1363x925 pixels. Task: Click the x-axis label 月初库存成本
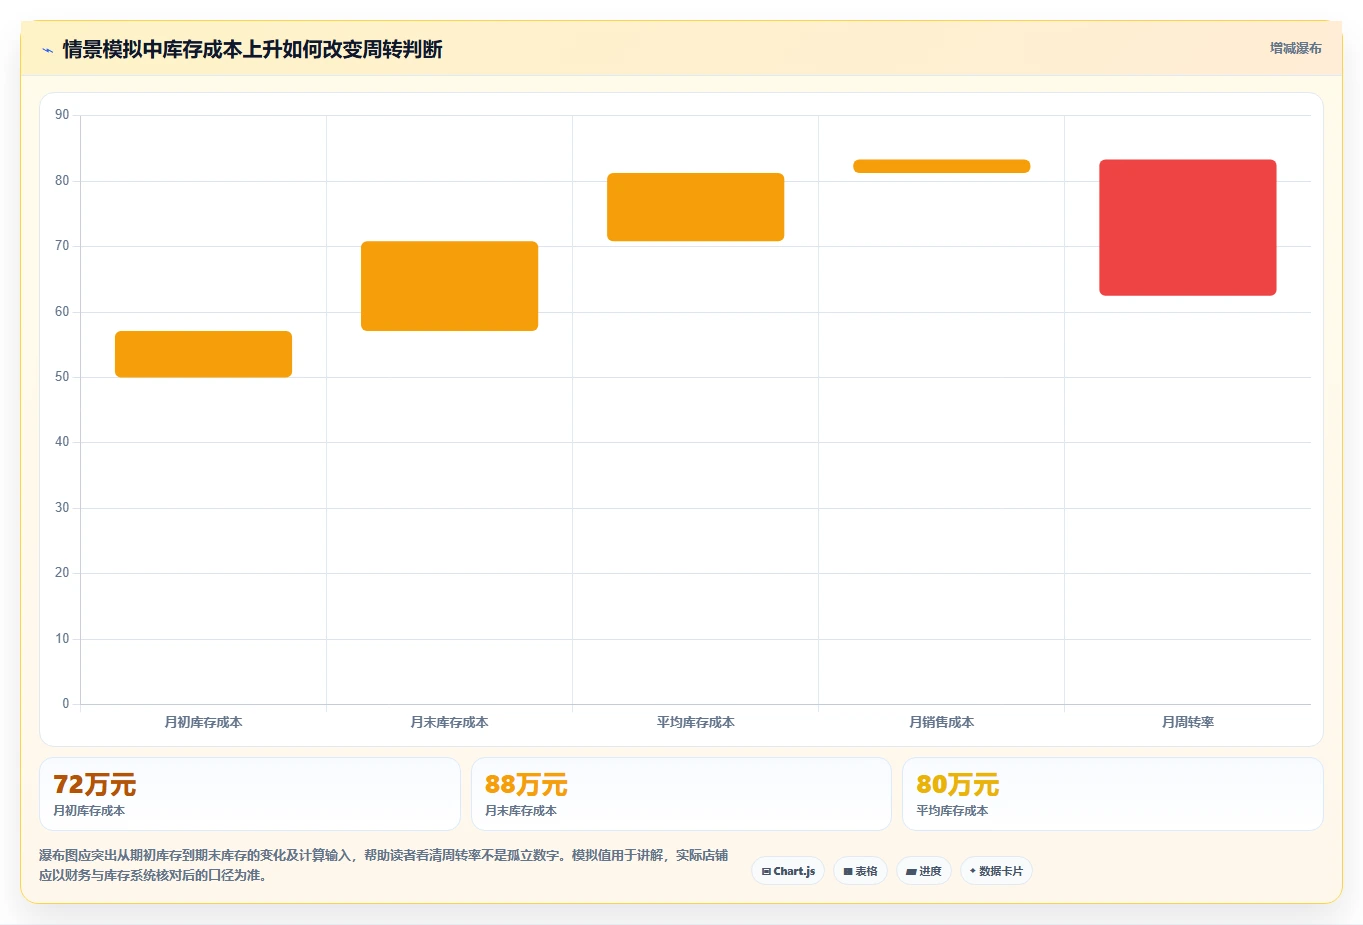click(203, 722)
